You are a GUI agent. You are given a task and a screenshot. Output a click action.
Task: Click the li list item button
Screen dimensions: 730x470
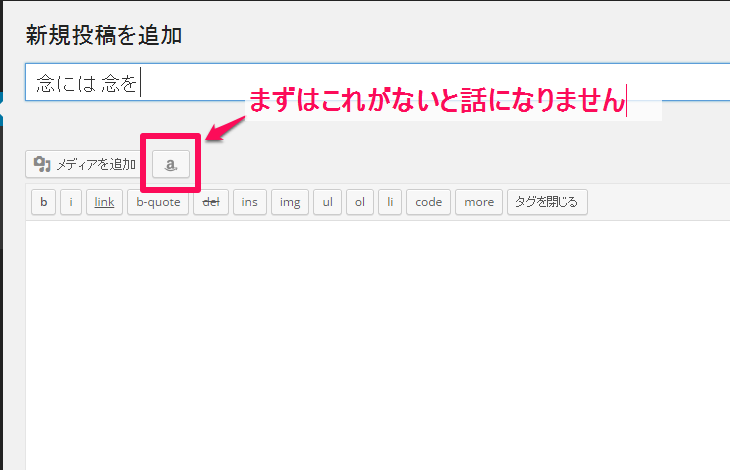click(390, 202)
